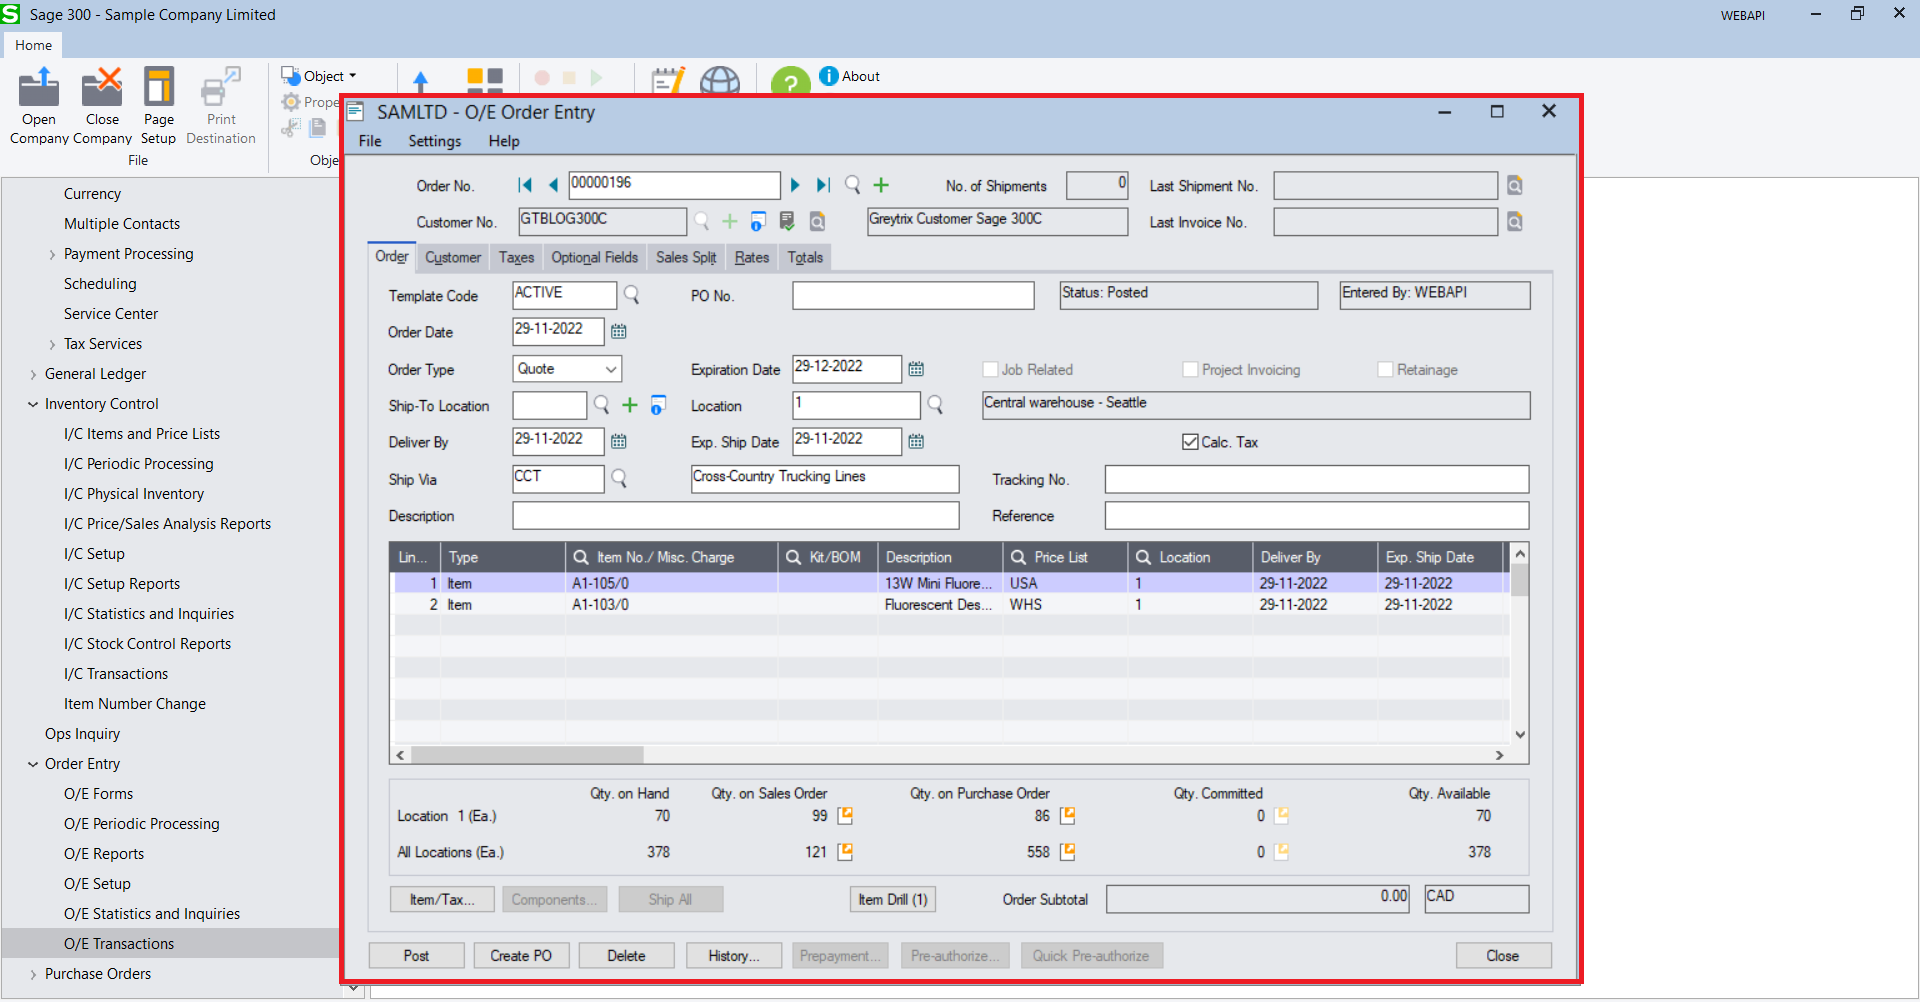
Task: Toggle Calc. Tax checkbox
Action: click(1190, 442)
